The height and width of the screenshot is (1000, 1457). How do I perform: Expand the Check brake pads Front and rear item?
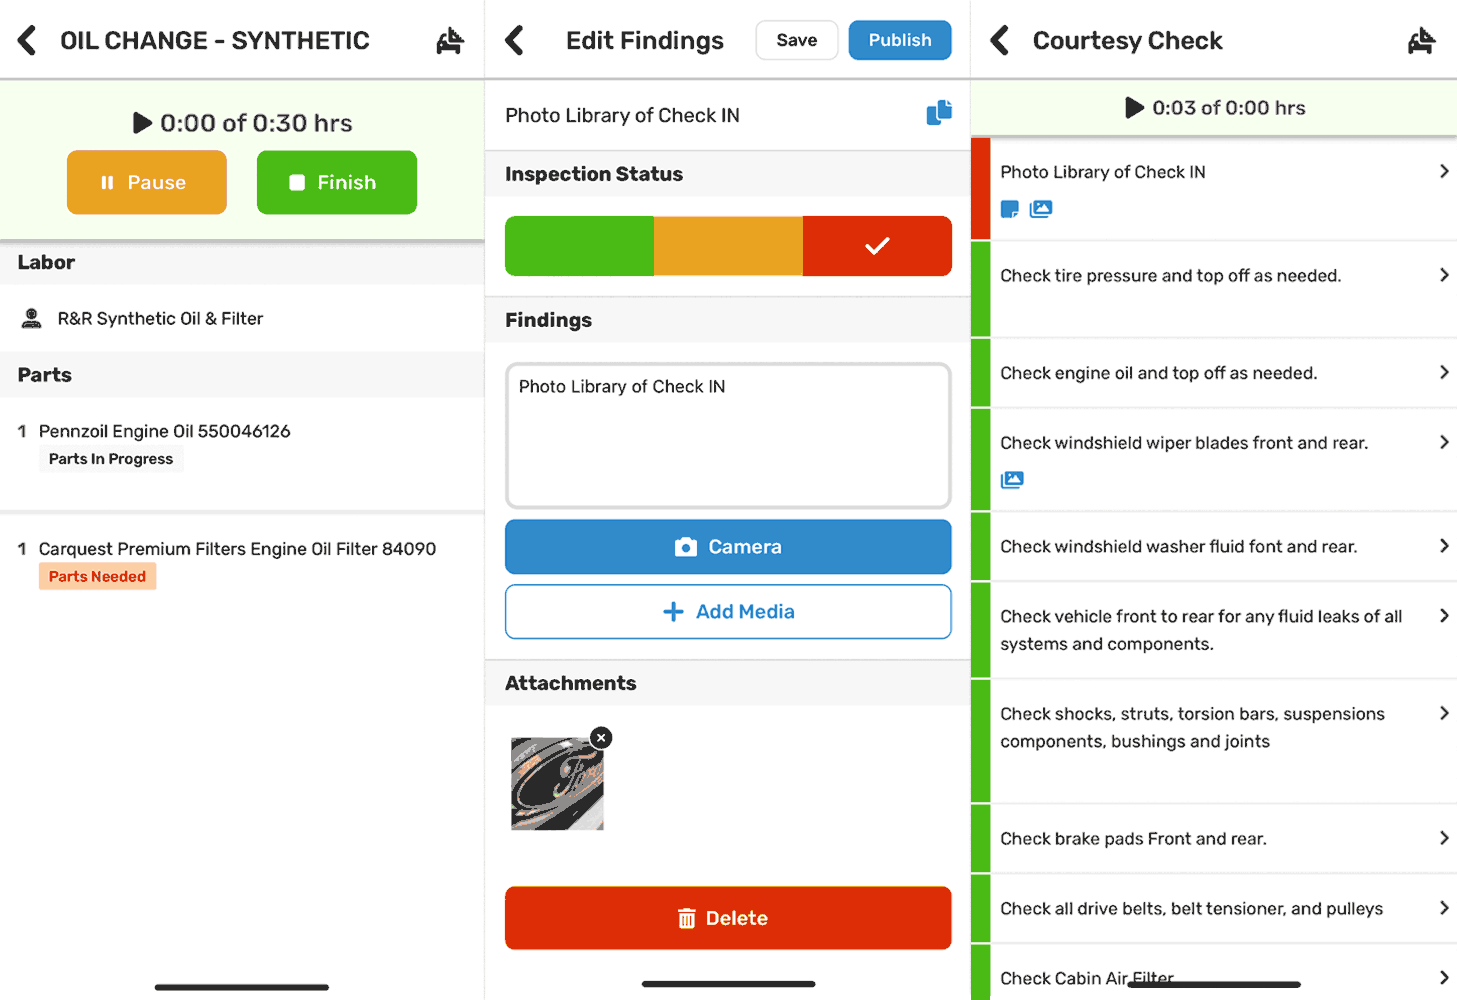1444,838
